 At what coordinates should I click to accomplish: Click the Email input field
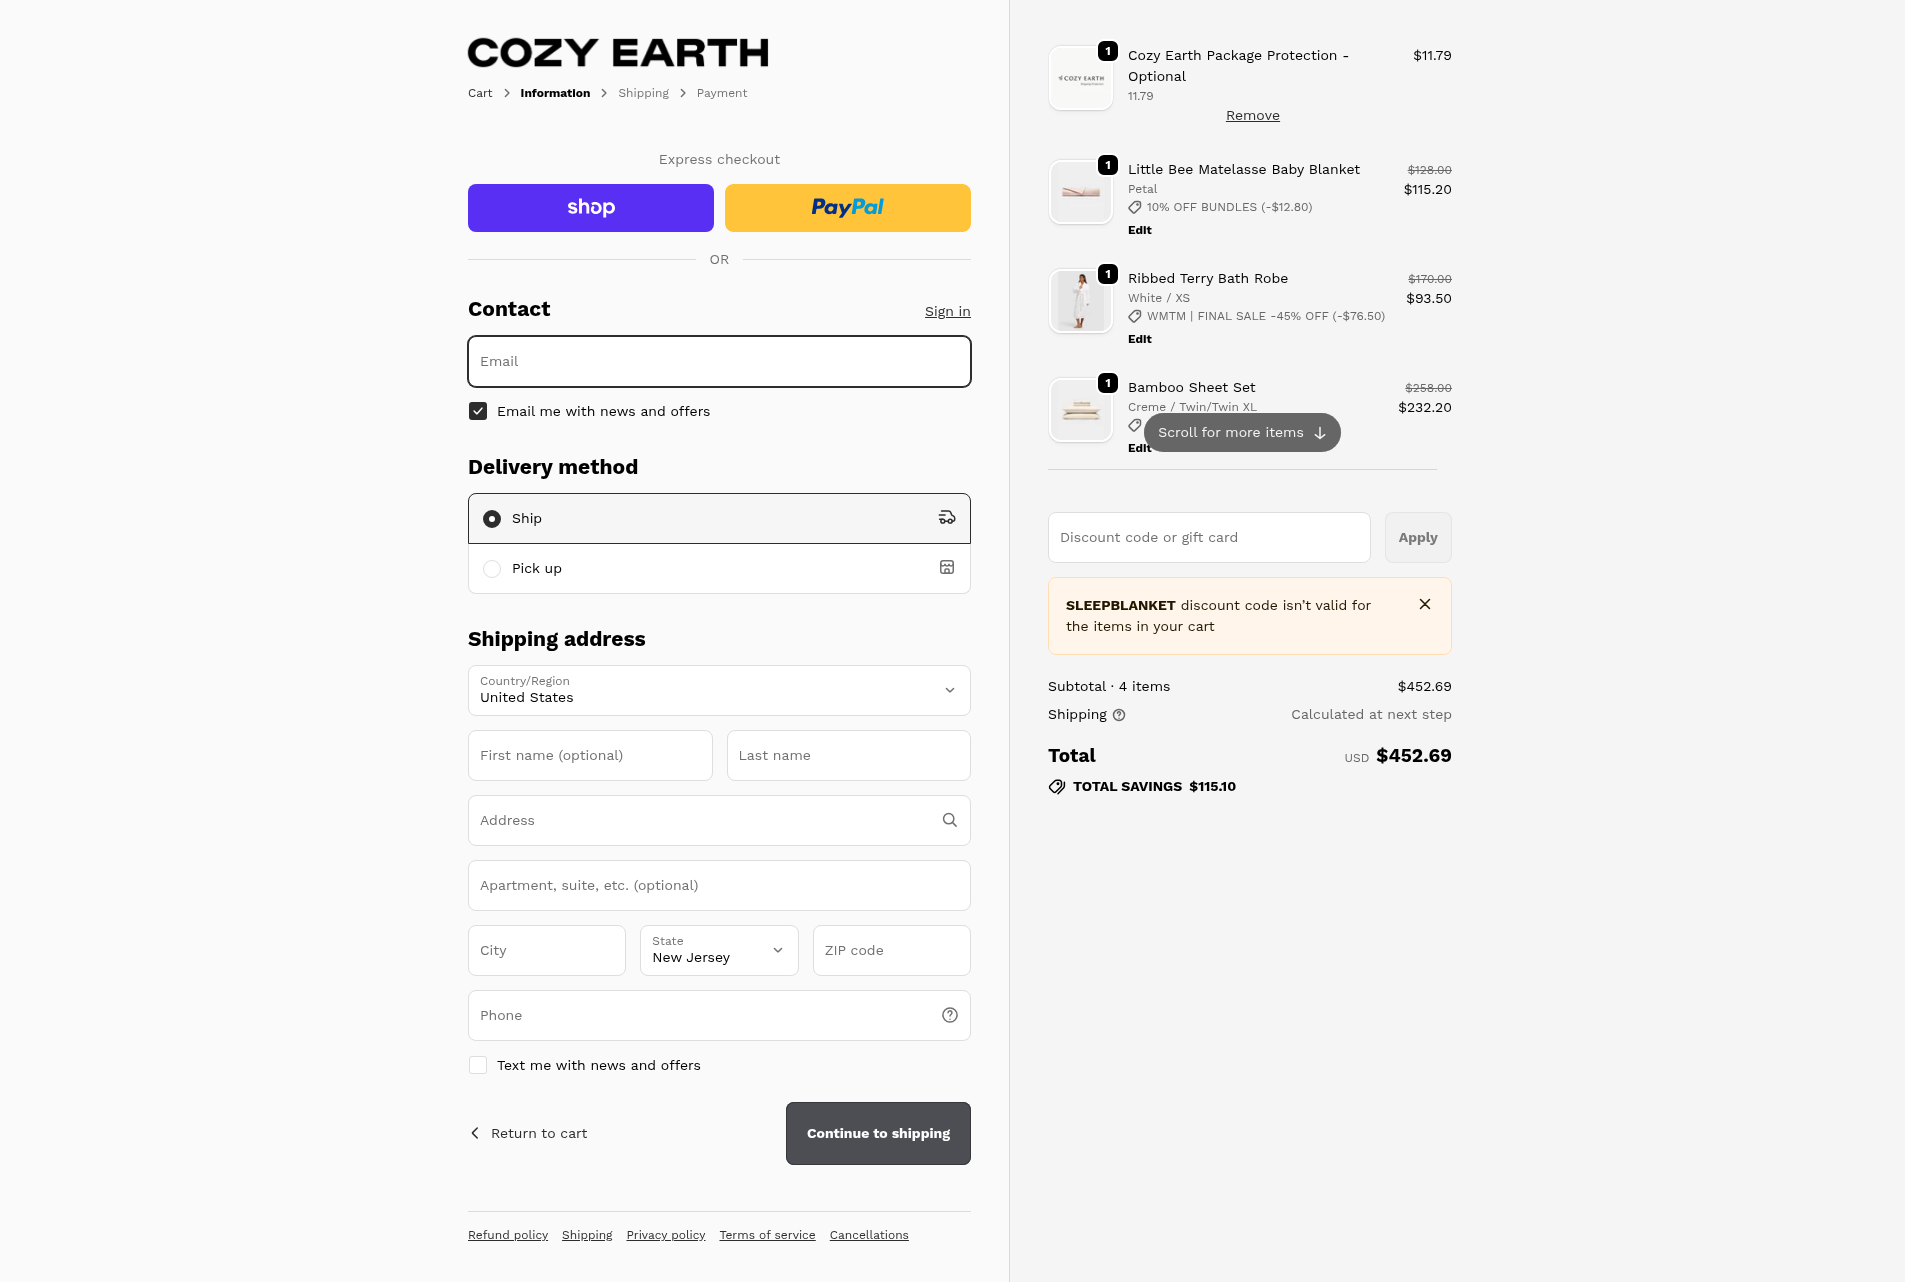click(x=718, y=361)
